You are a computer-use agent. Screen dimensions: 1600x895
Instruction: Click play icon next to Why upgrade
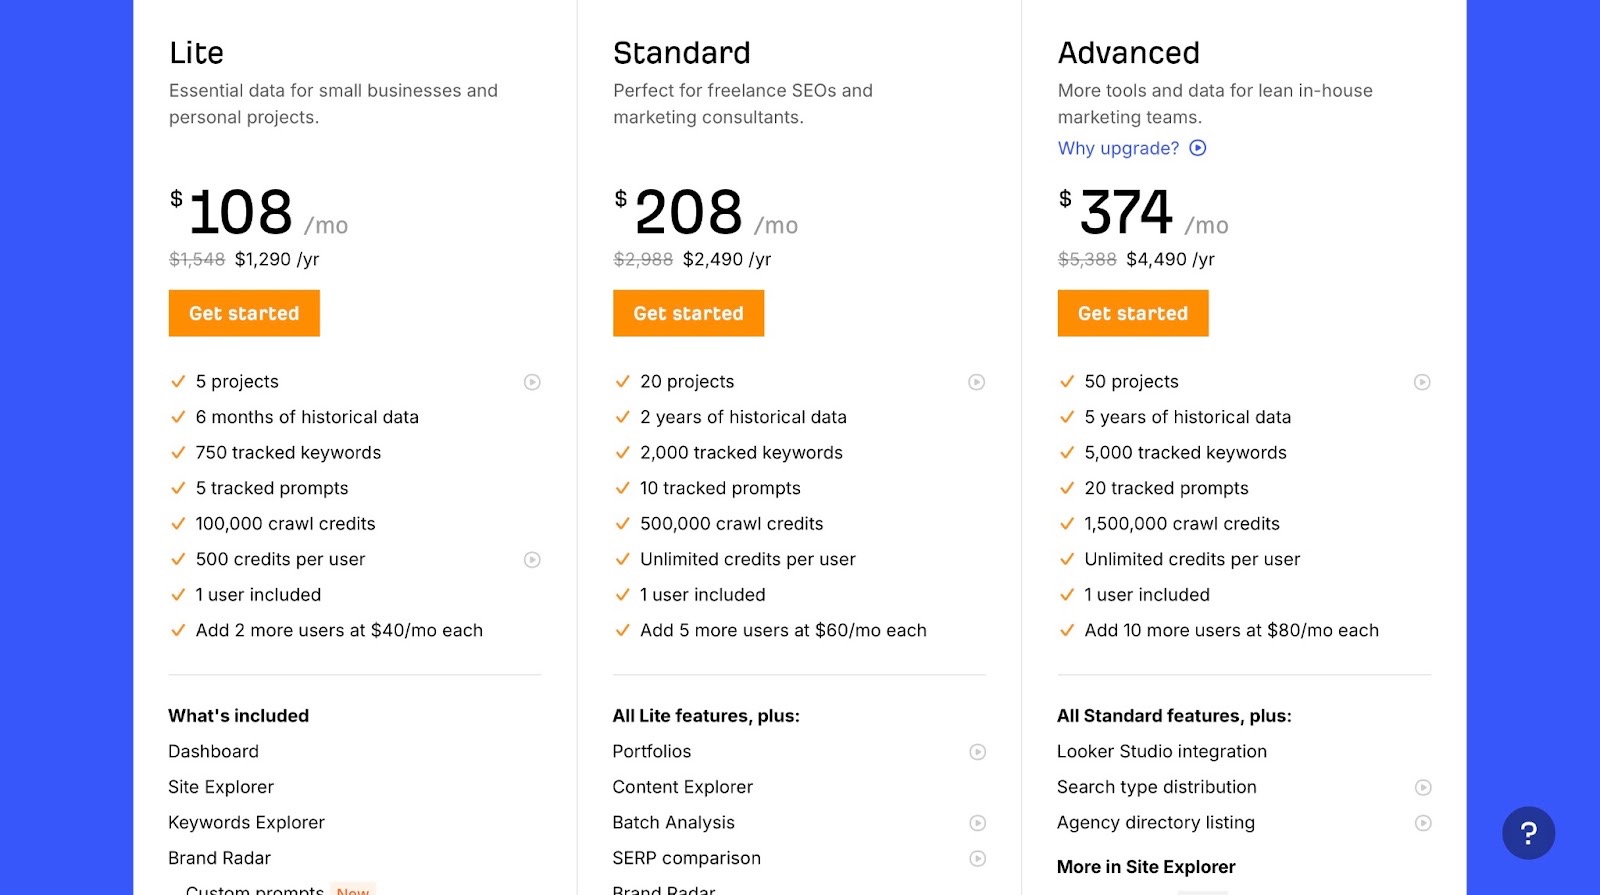[1198, 148]
